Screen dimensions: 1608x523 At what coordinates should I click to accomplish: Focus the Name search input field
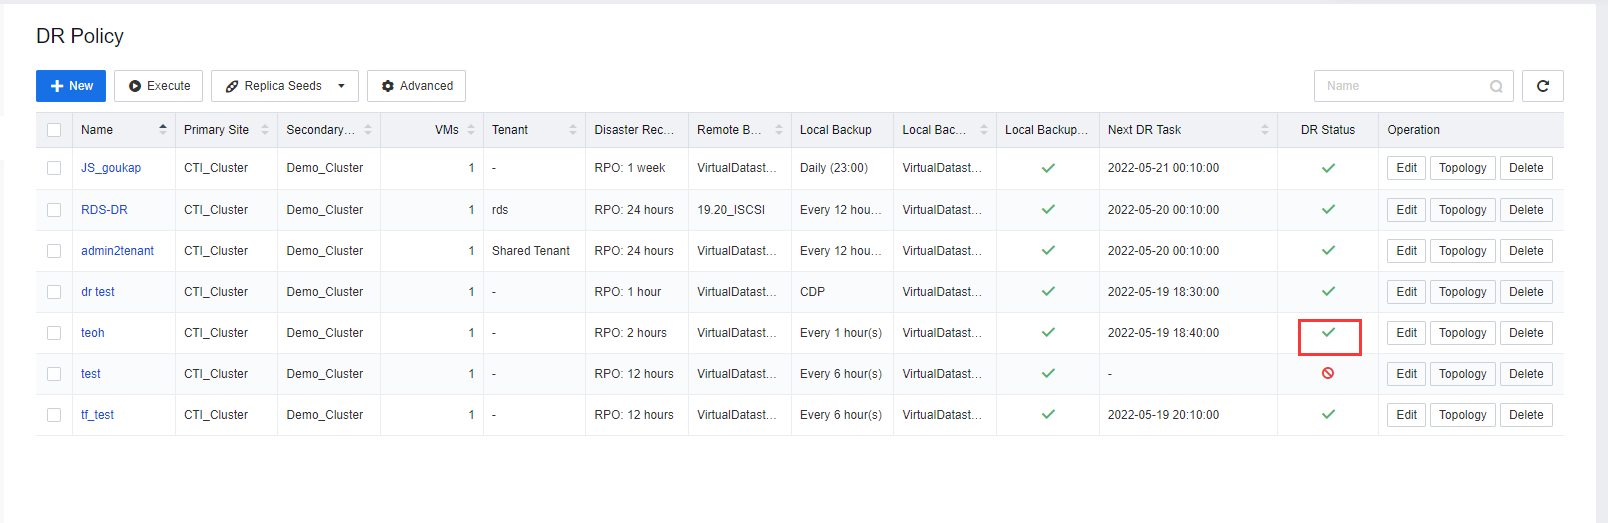[1400, 86]
